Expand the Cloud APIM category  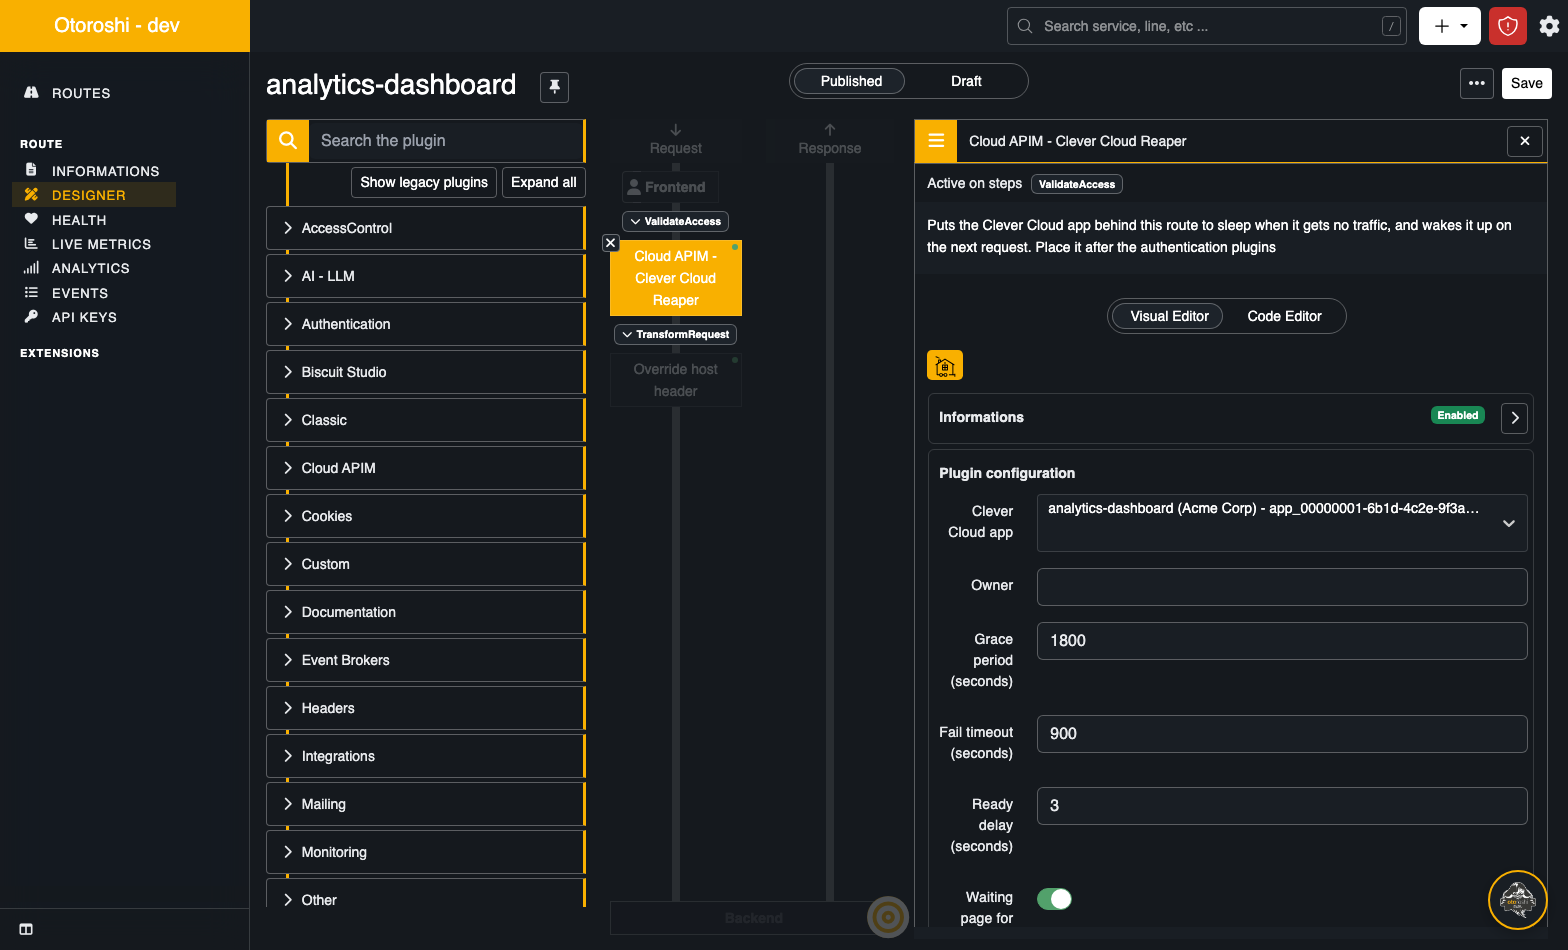[x=425, y=468]
